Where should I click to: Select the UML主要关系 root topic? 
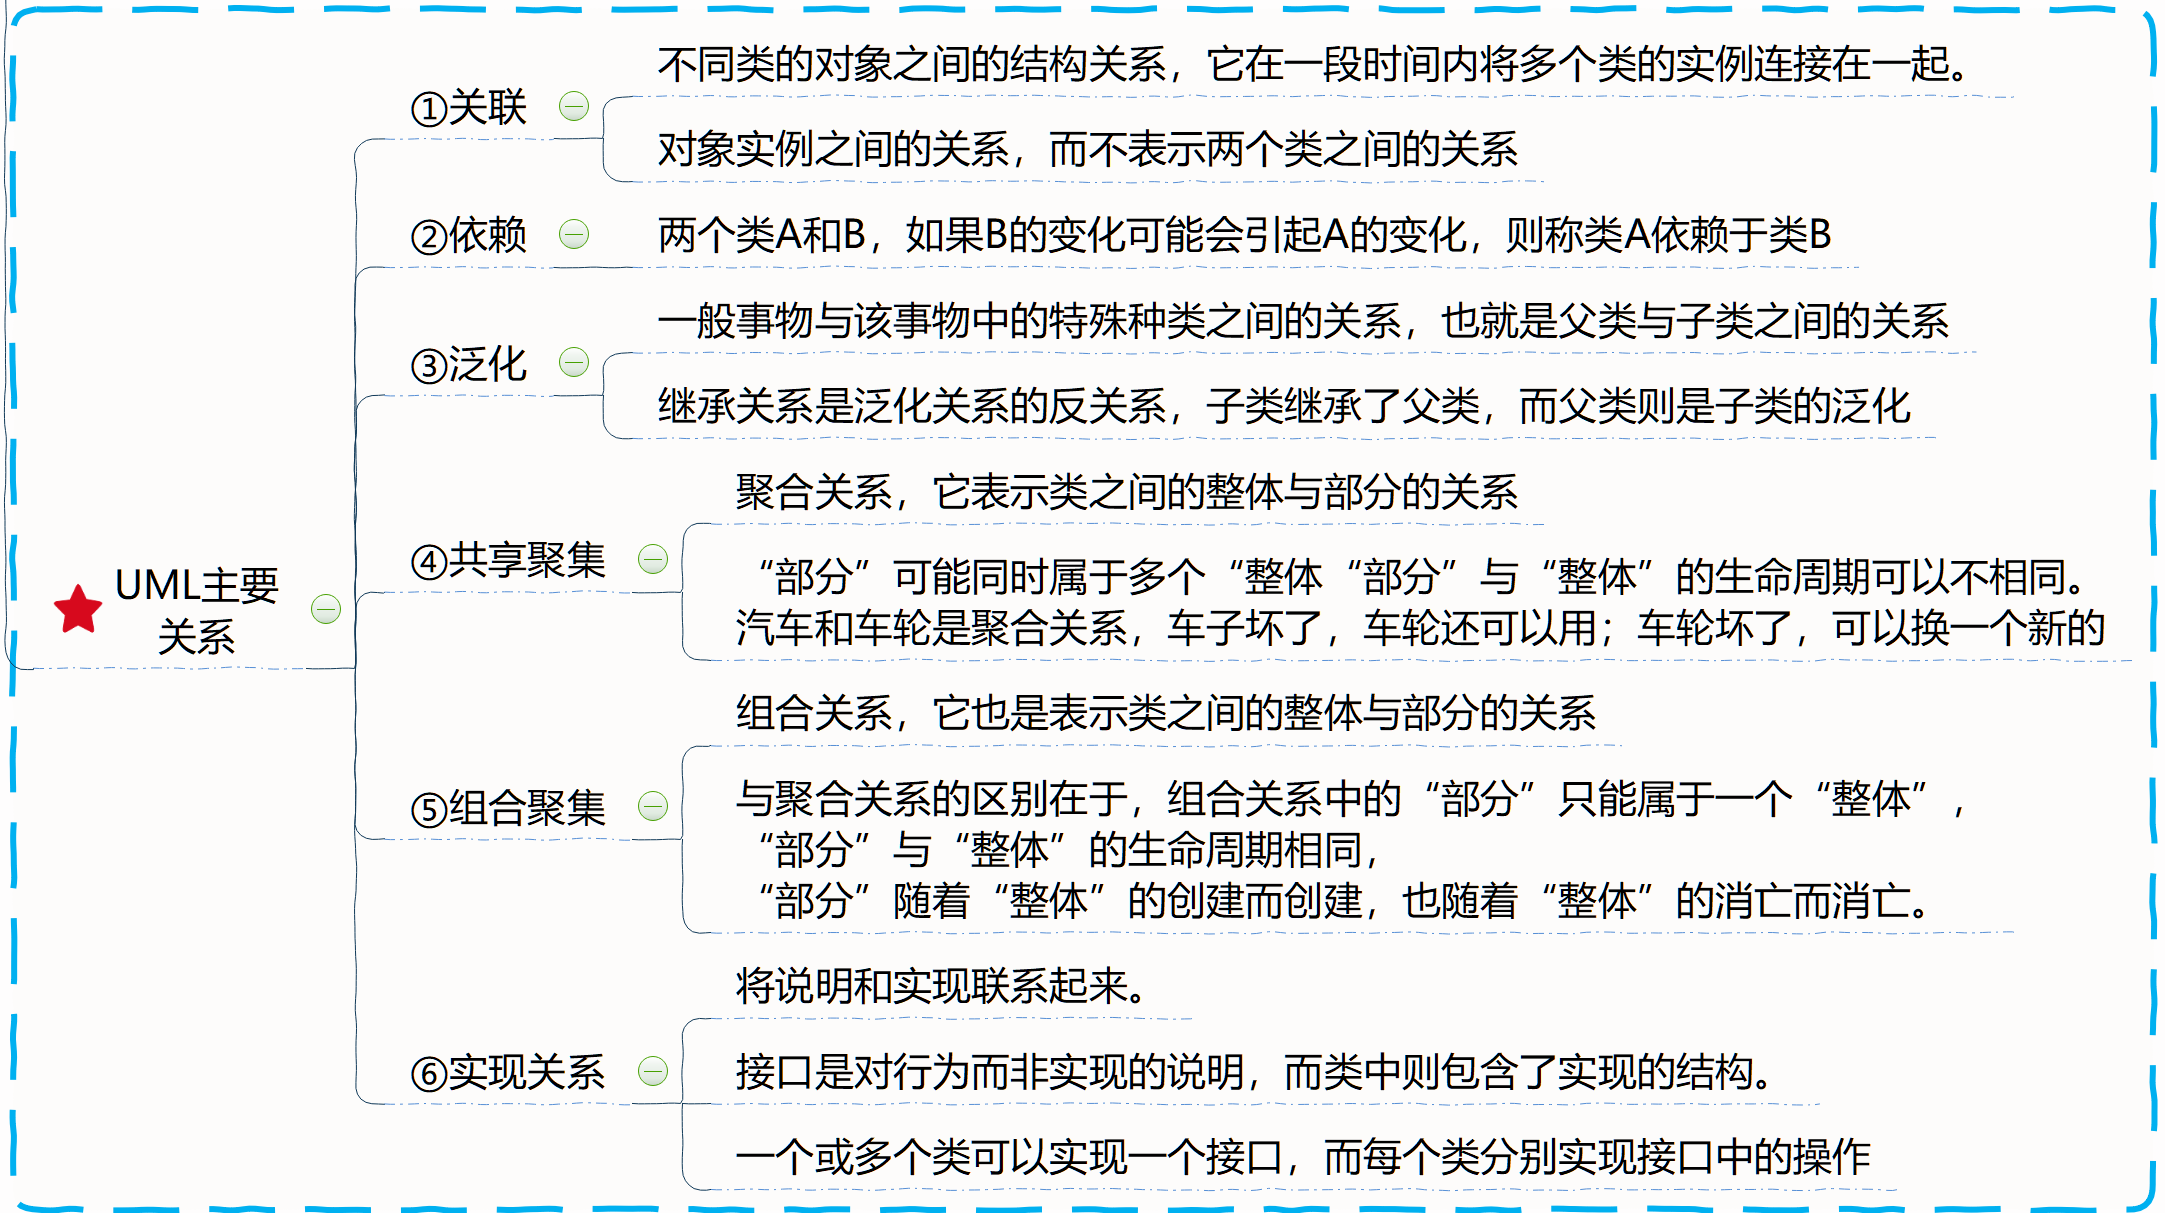click(x=197, y=610)
